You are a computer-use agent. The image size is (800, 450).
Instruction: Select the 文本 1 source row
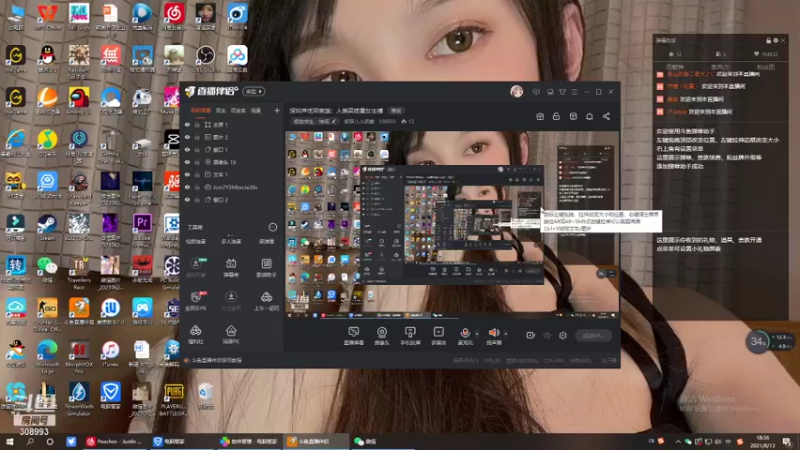click(232, 174)
